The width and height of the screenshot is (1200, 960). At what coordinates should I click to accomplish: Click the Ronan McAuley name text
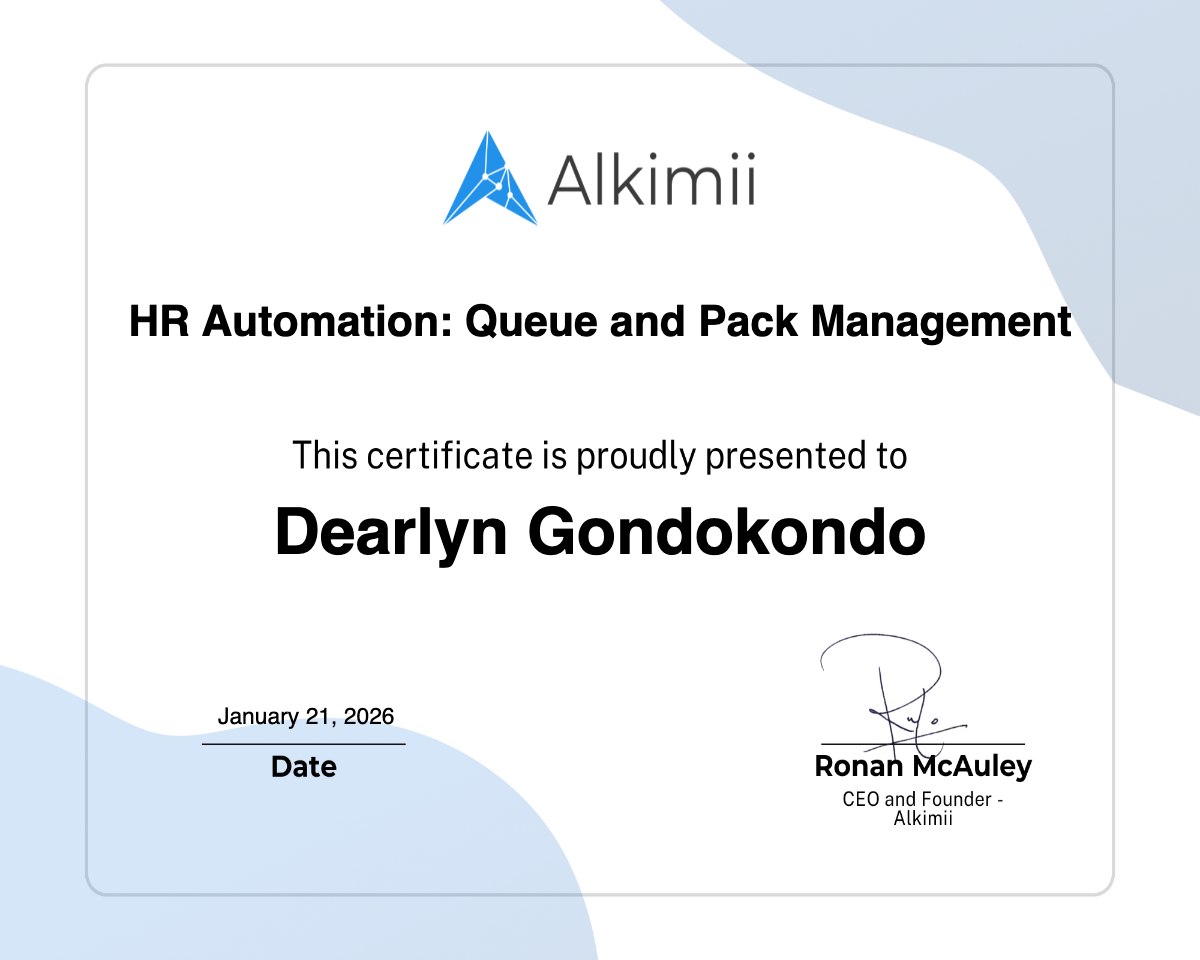coord(923,767)
